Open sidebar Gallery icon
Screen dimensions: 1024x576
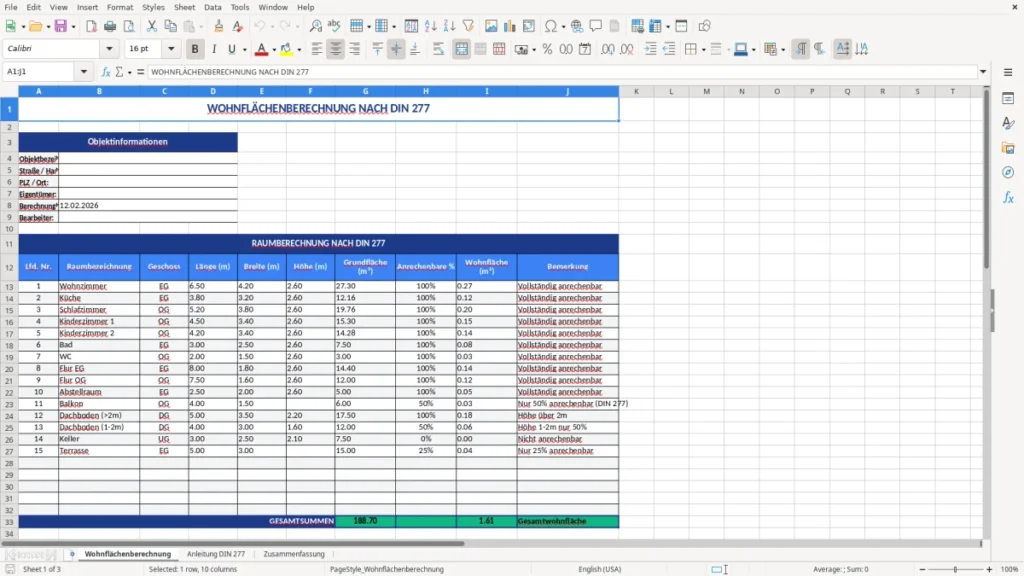pyautogui.click(x=1008, y=148)
